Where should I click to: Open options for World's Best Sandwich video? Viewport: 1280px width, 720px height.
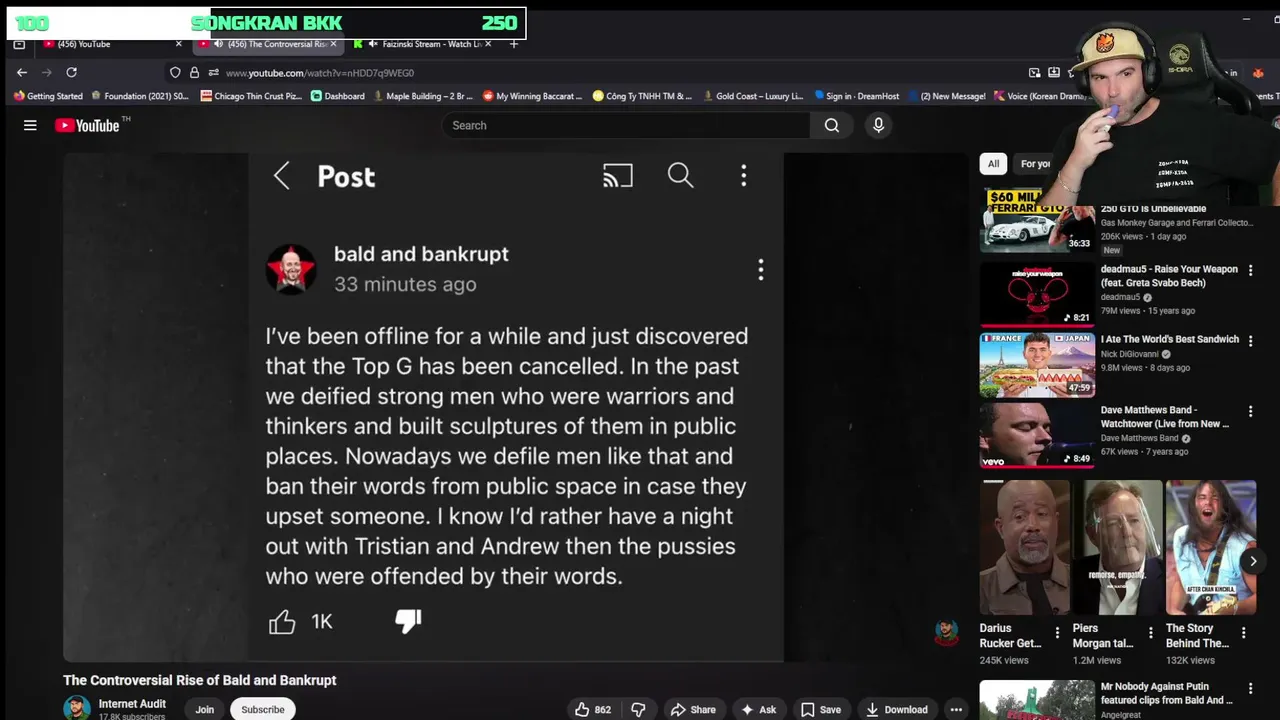1250,340
